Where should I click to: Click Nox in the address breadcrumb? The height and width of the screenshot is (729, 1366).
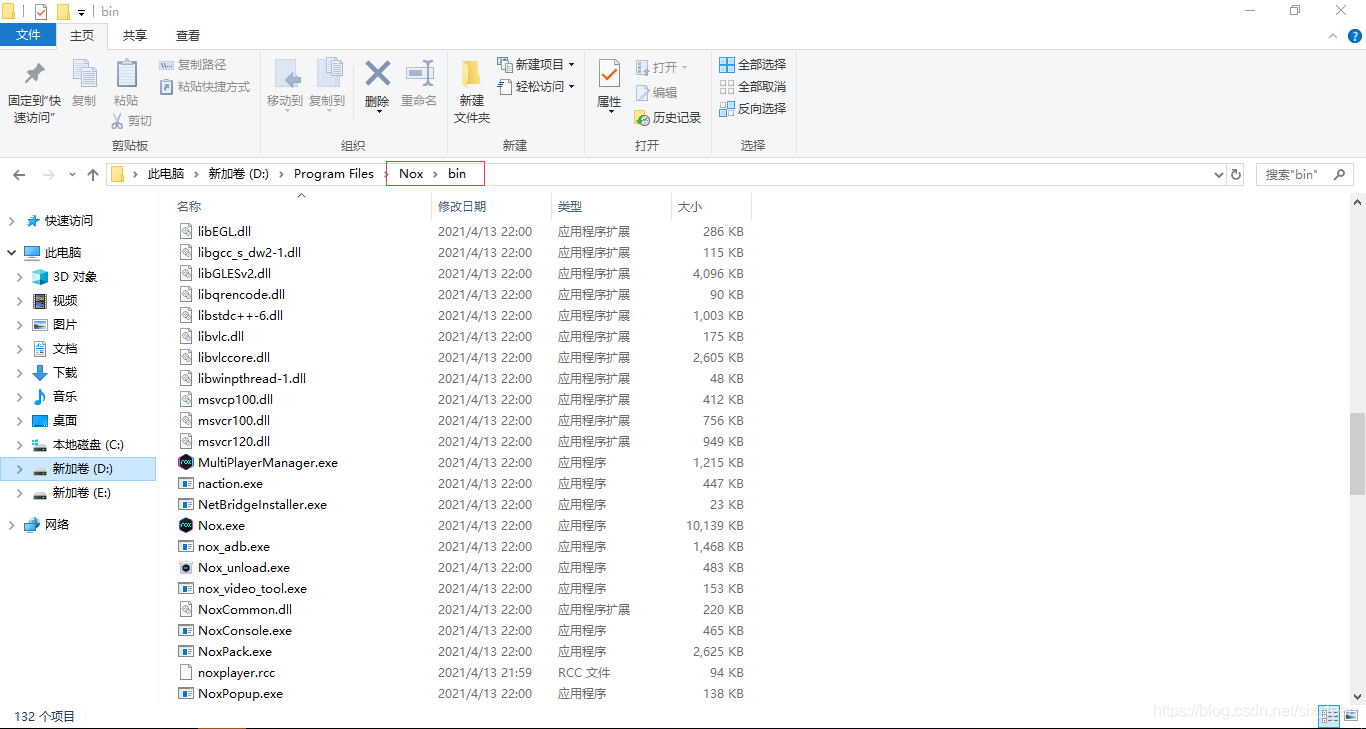(411, 174)
